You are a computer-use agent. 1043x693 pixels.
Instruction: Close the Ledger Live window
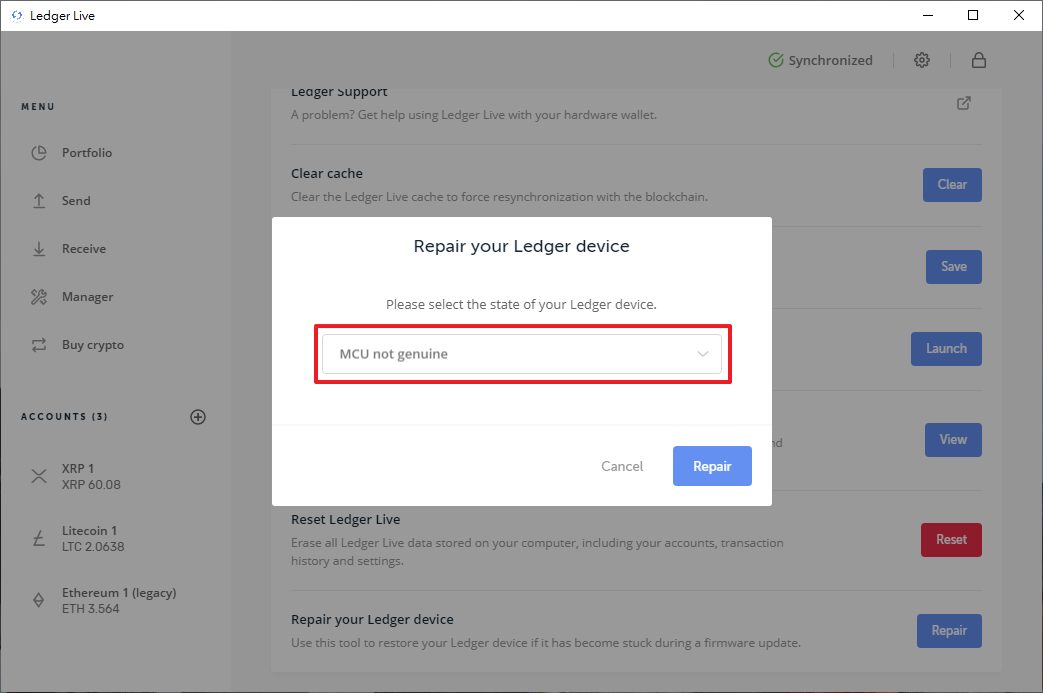pos(1018,15)
